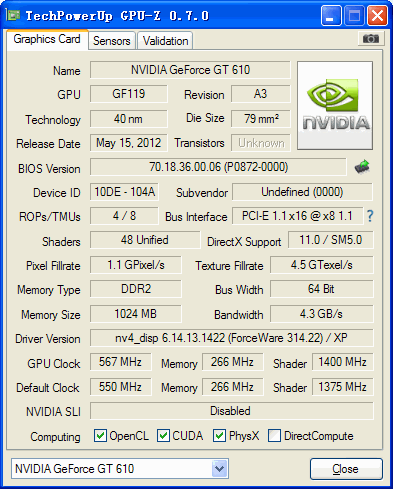
Task: Click the 'BIOS Version' label
Action: [49, 169]
